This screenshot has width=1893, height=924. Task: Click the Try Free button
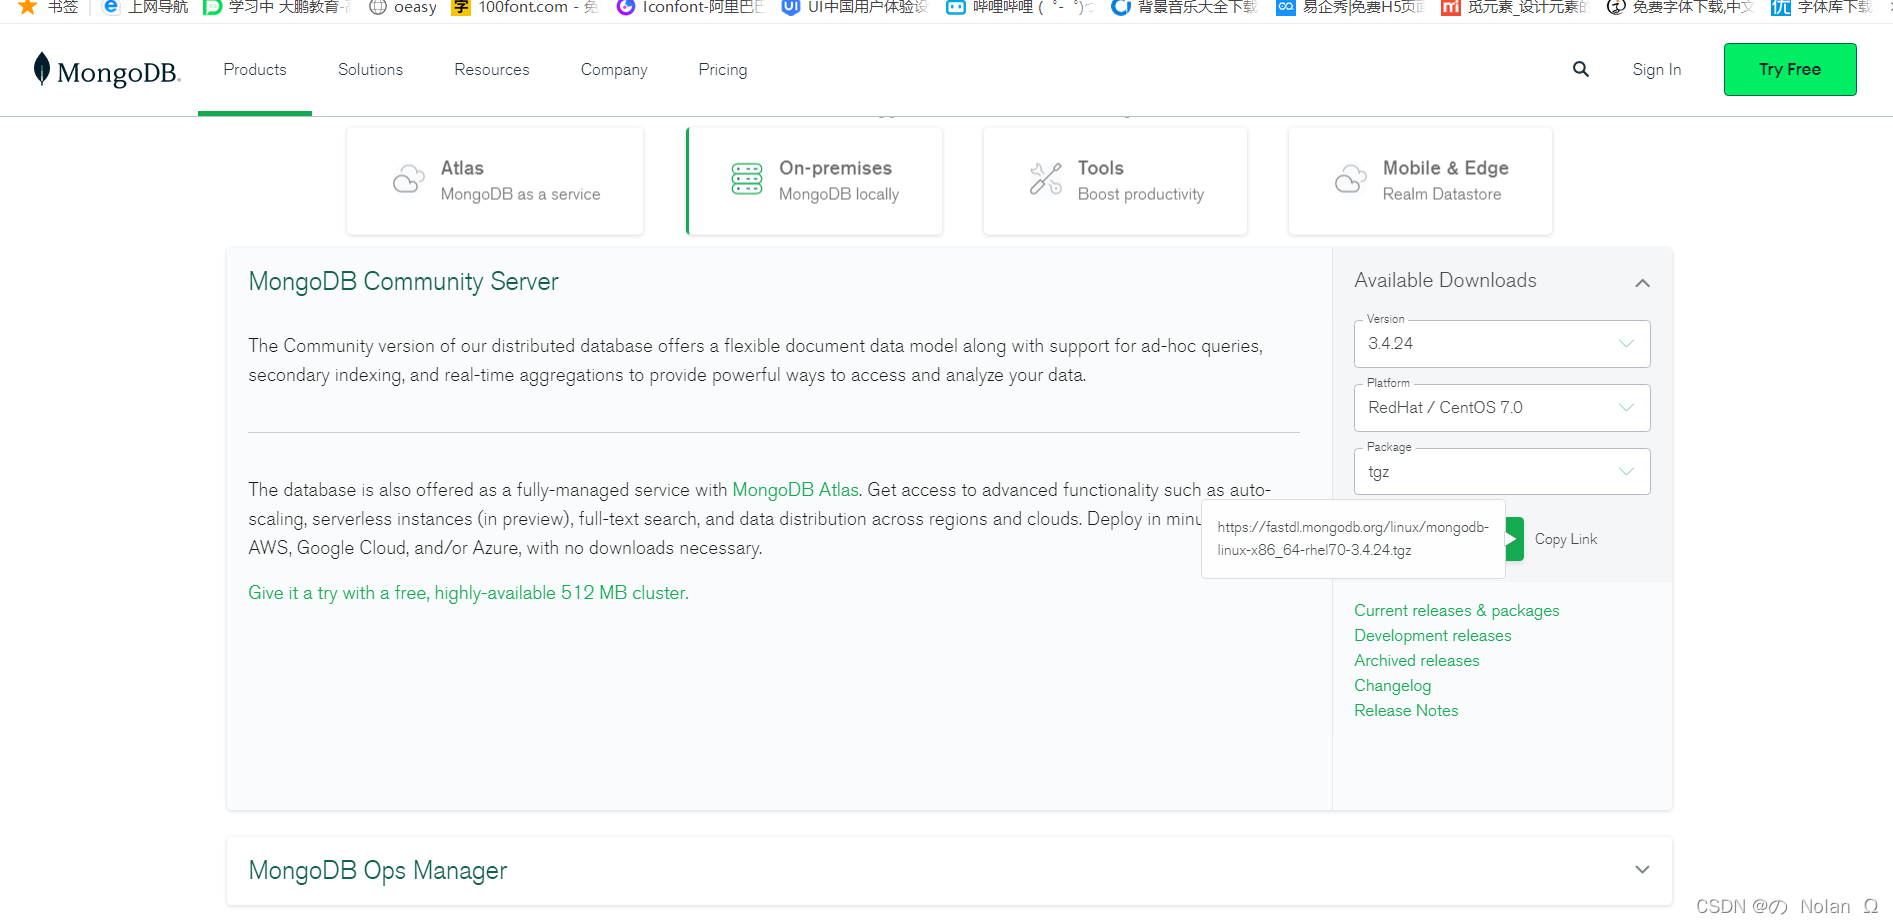pyautogui.click(x=1790, y=69)
